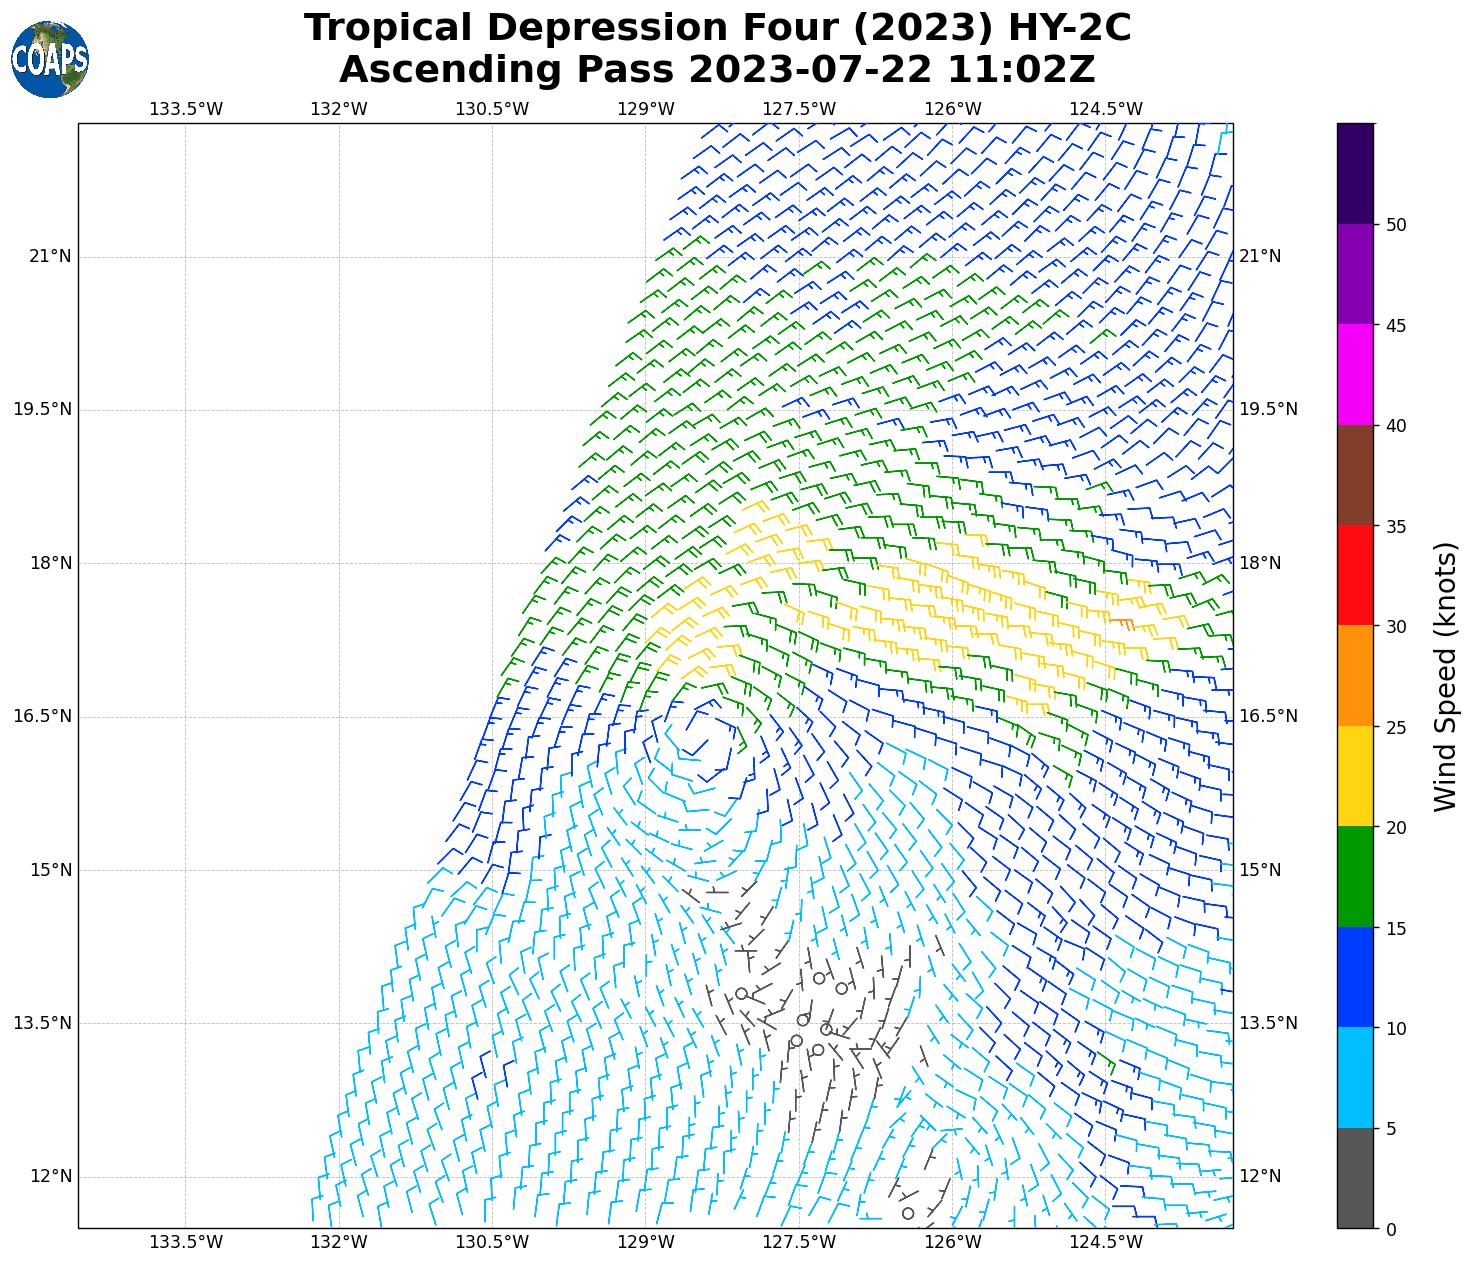
Task: Click the Tropical Depression Four title line
Action: pyautogui.click(x=717, y=28)
